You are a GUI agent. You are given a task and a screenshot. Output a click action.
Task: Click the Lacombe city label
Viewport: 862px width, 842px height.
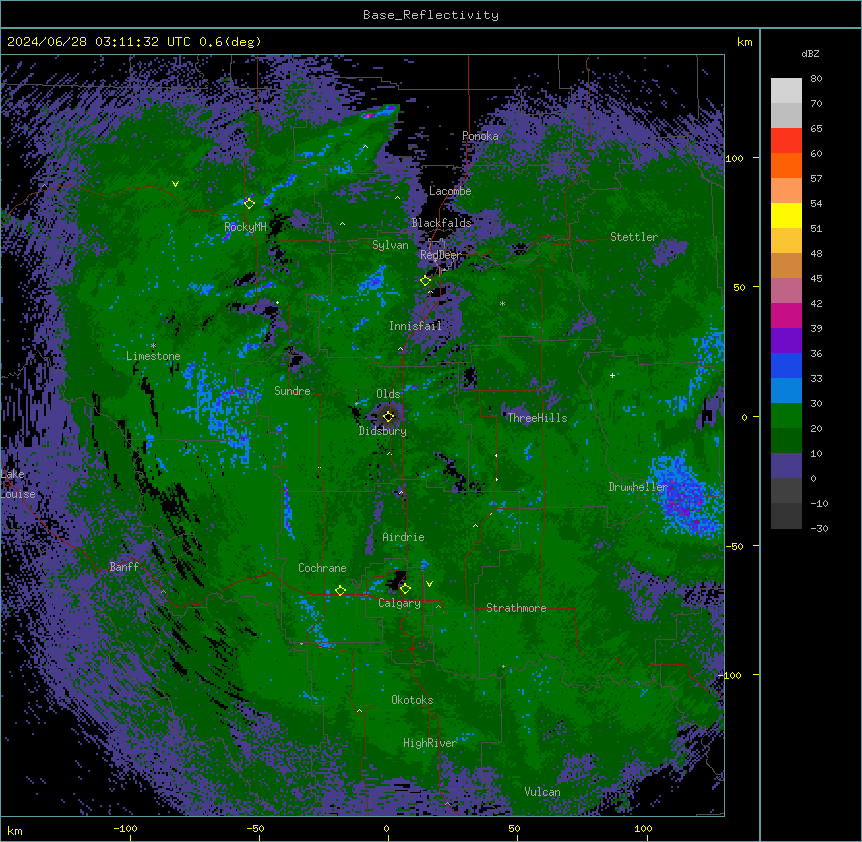[x=450, y=191]
